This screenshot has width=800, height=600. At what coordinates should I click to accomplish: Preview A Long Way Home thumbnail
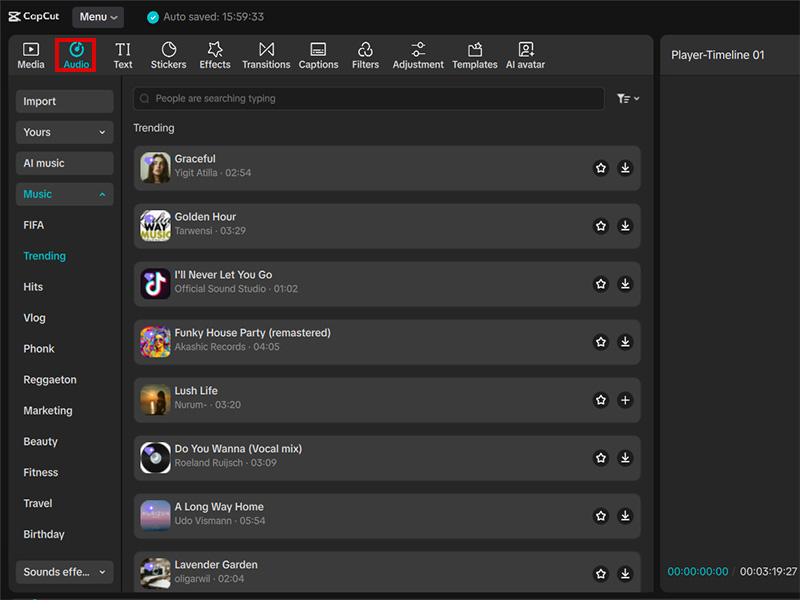pyautogui.click(x=155, y=516)
